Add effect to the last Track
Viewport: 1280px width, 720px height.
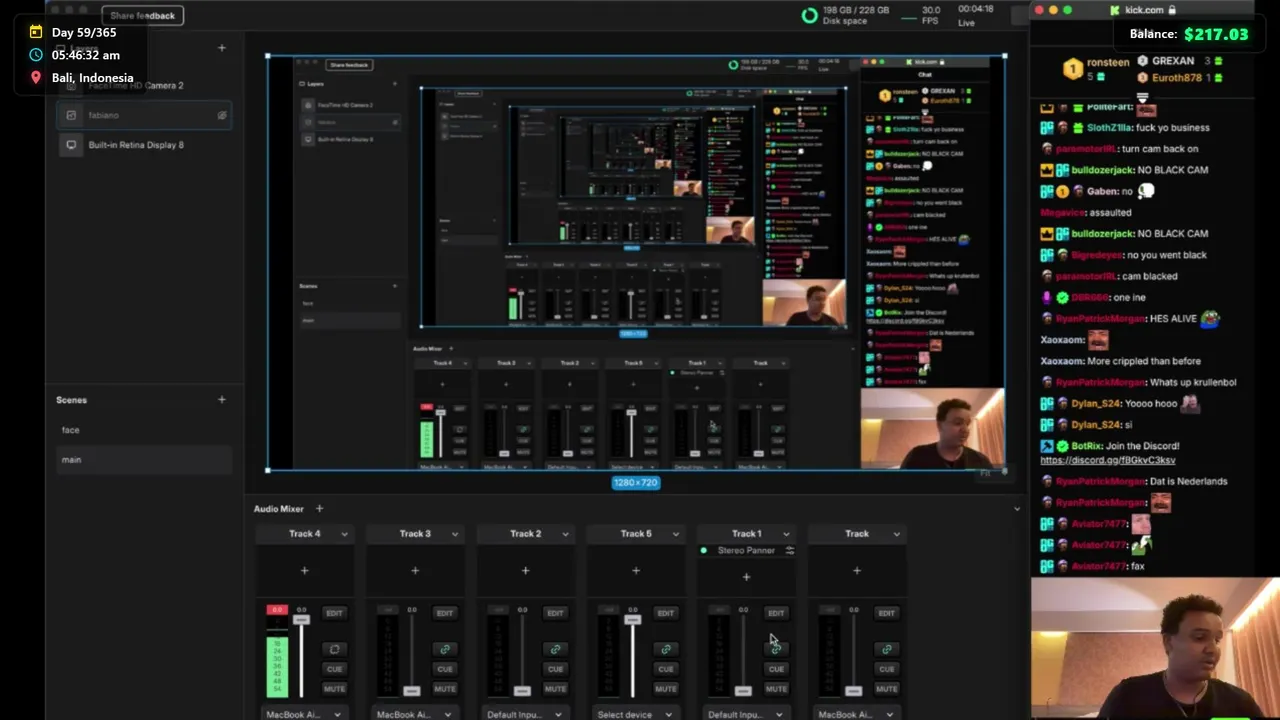coord(857,571)
